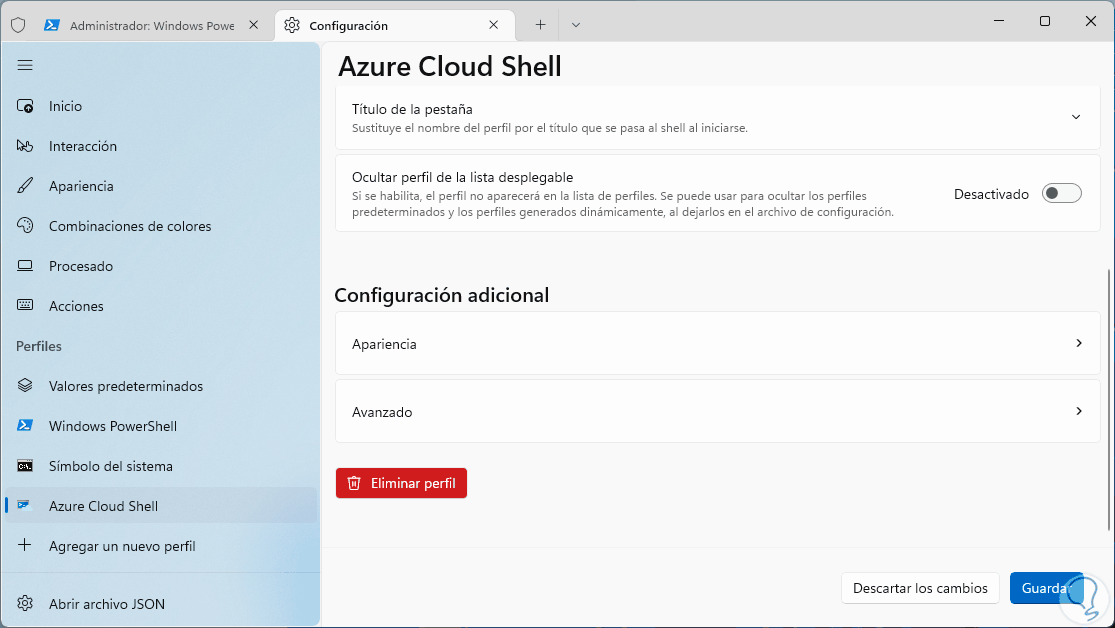Click the Símbolo del sistema icon

26,466
